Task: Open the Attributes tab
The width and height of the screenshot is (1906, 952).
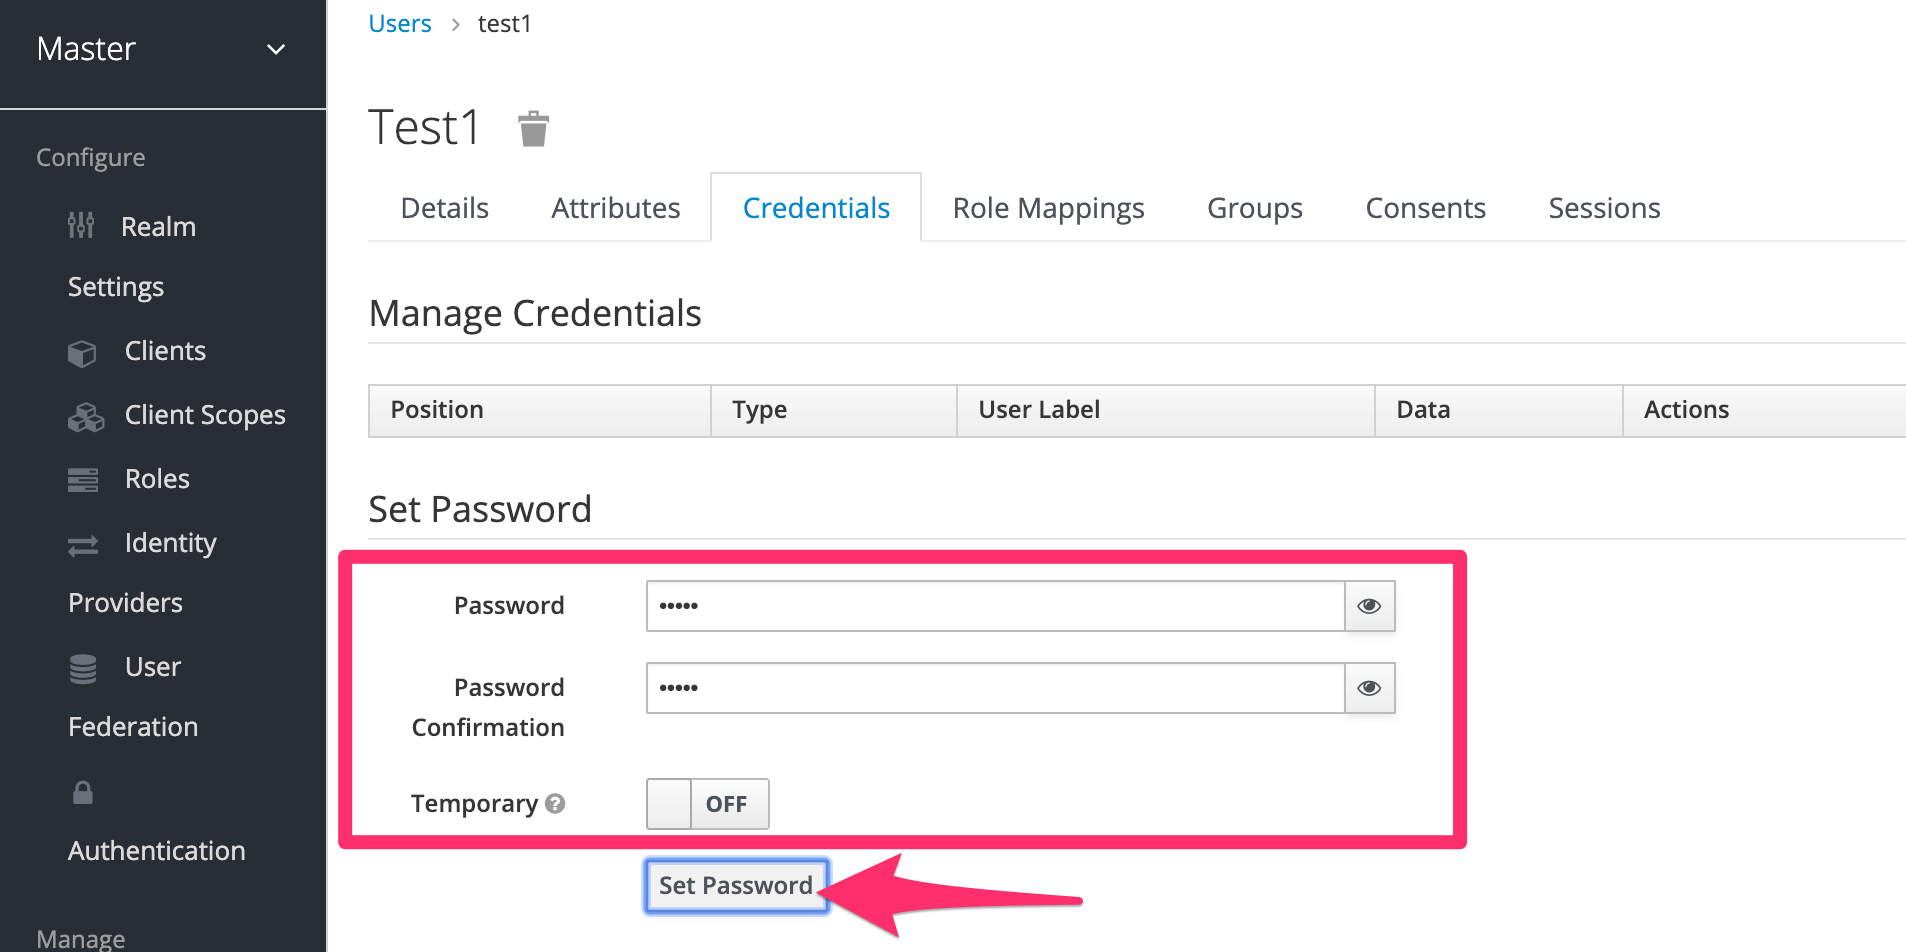Action: point(616,208)
